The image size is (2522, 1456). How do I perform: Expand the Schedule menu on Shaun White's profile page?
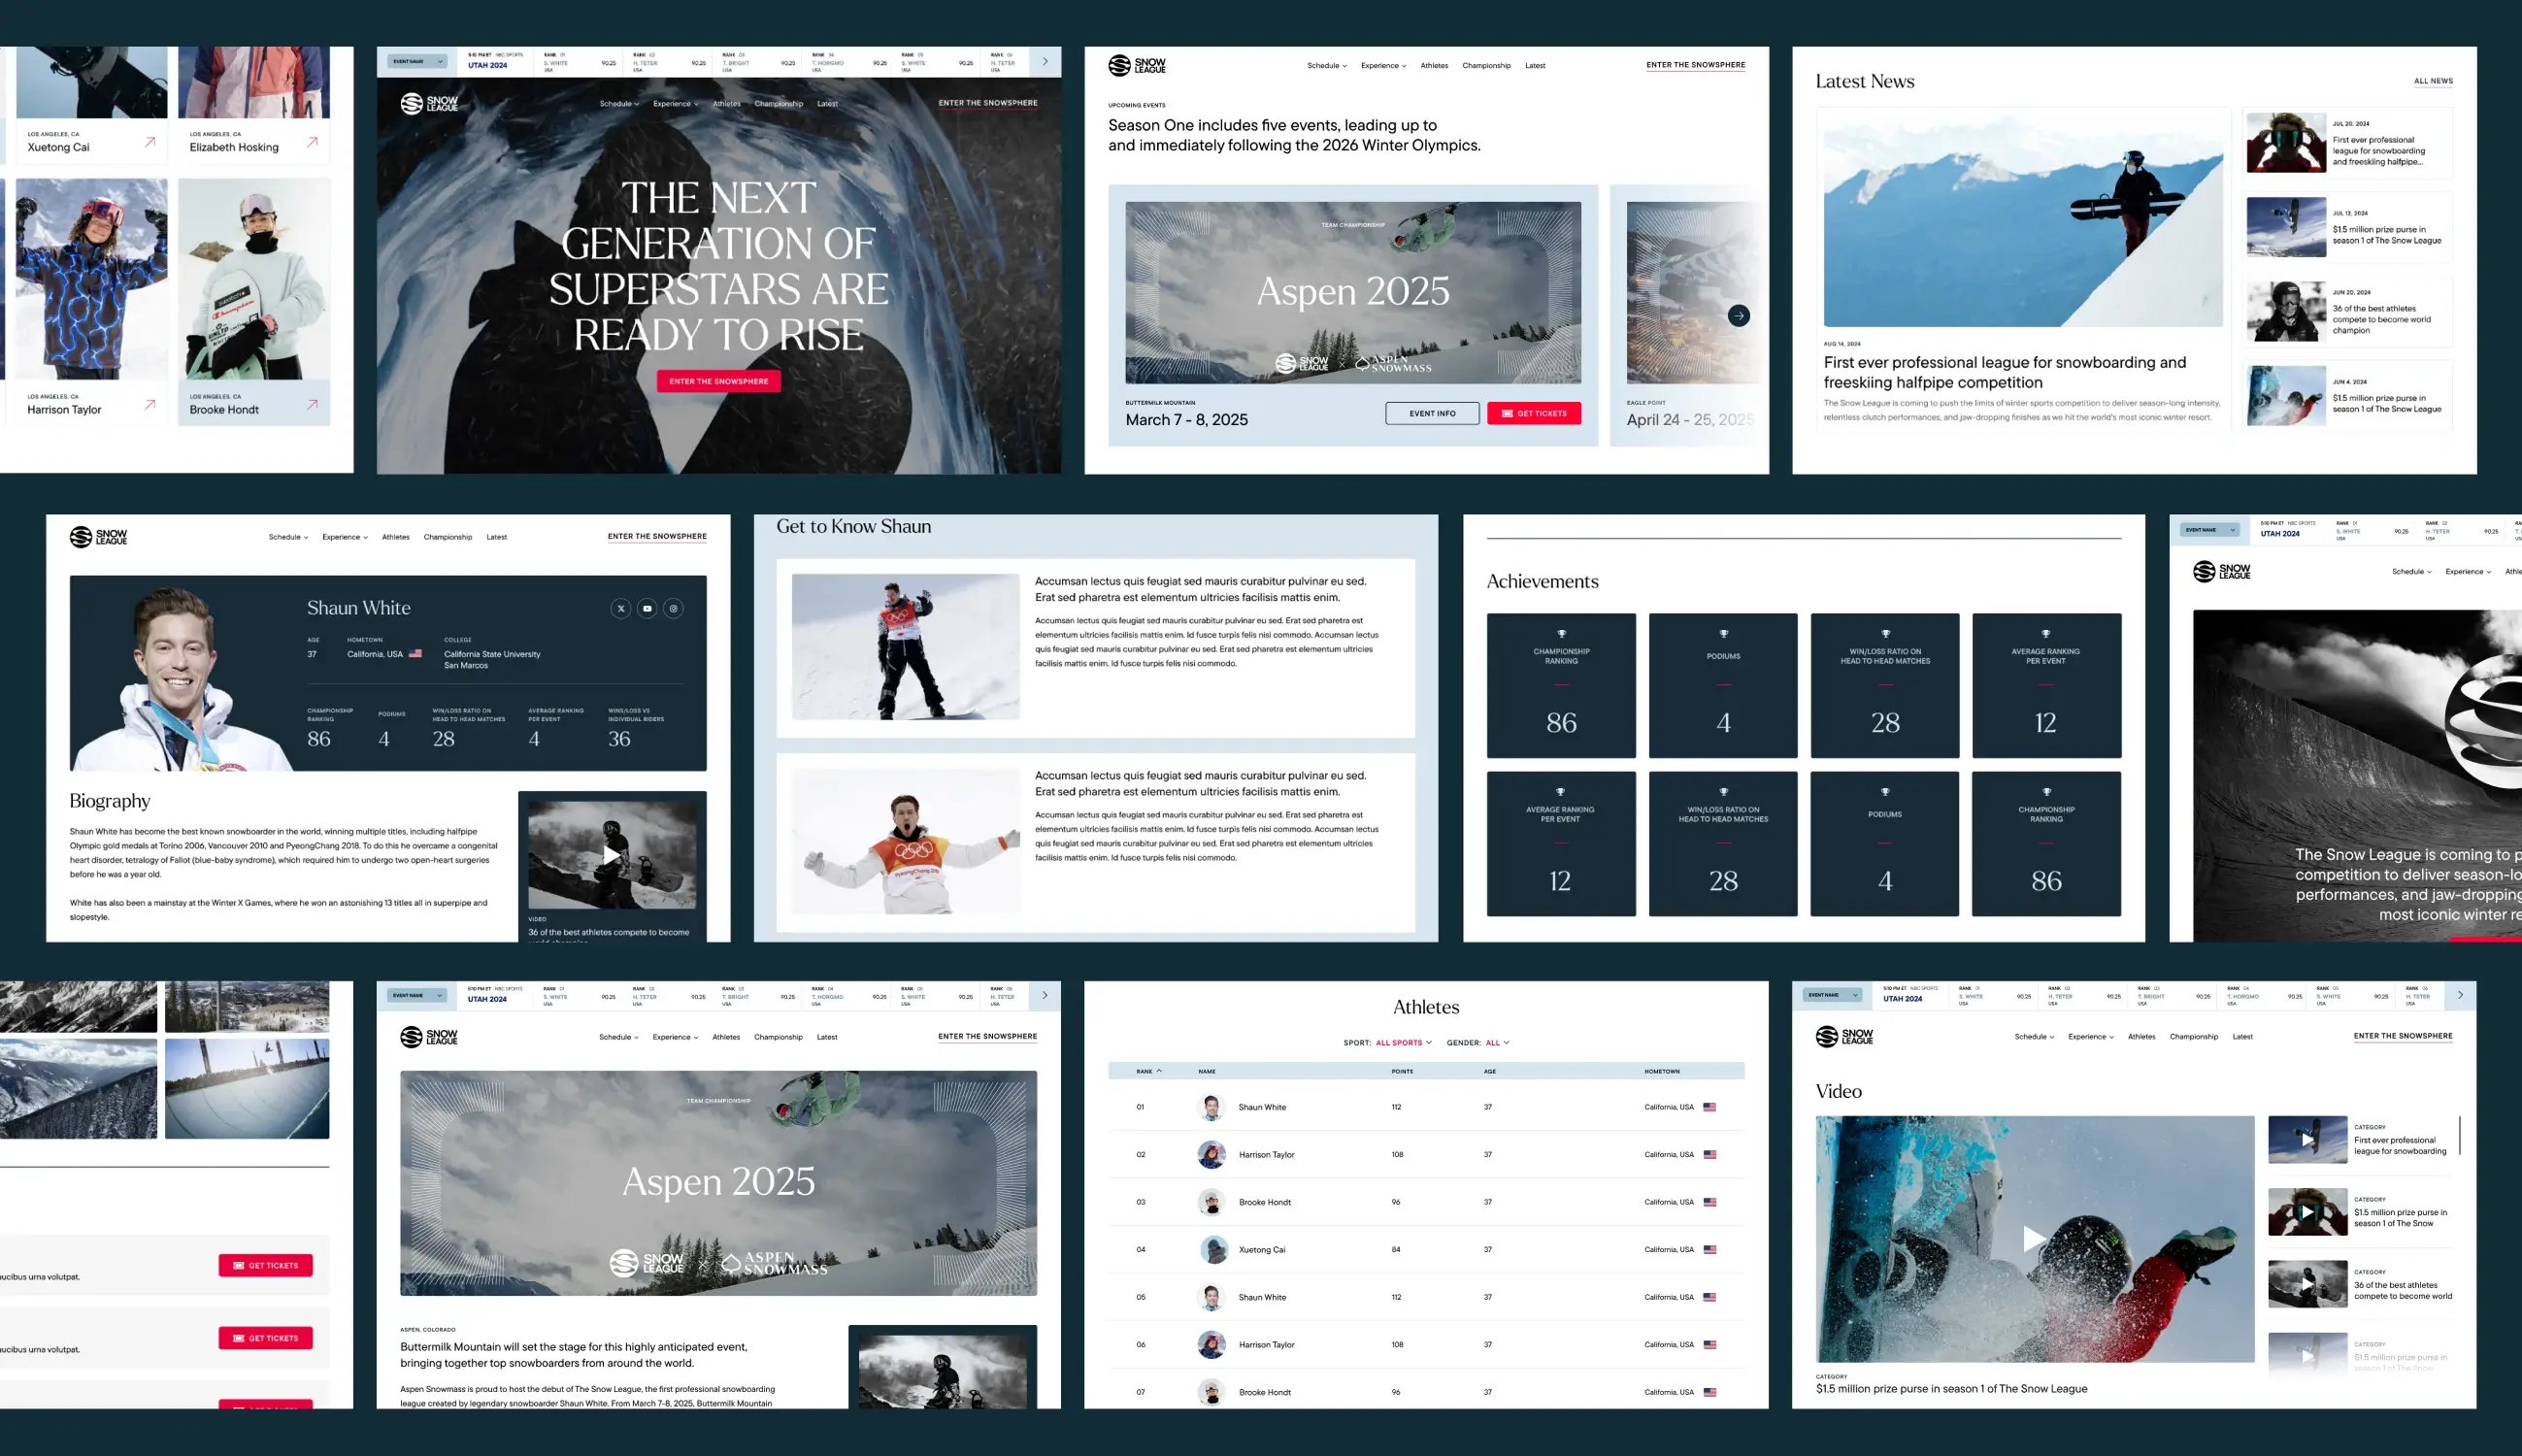coord(288,537)
